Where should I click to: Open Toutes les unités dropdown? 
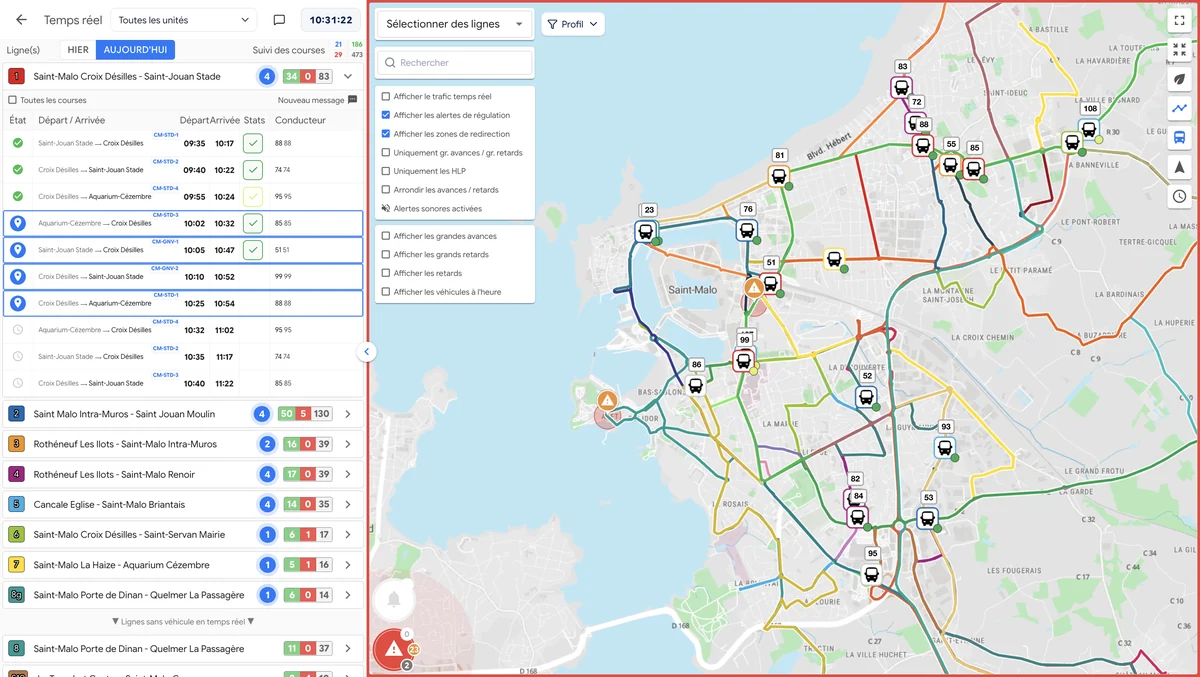[x=183, y=20]
